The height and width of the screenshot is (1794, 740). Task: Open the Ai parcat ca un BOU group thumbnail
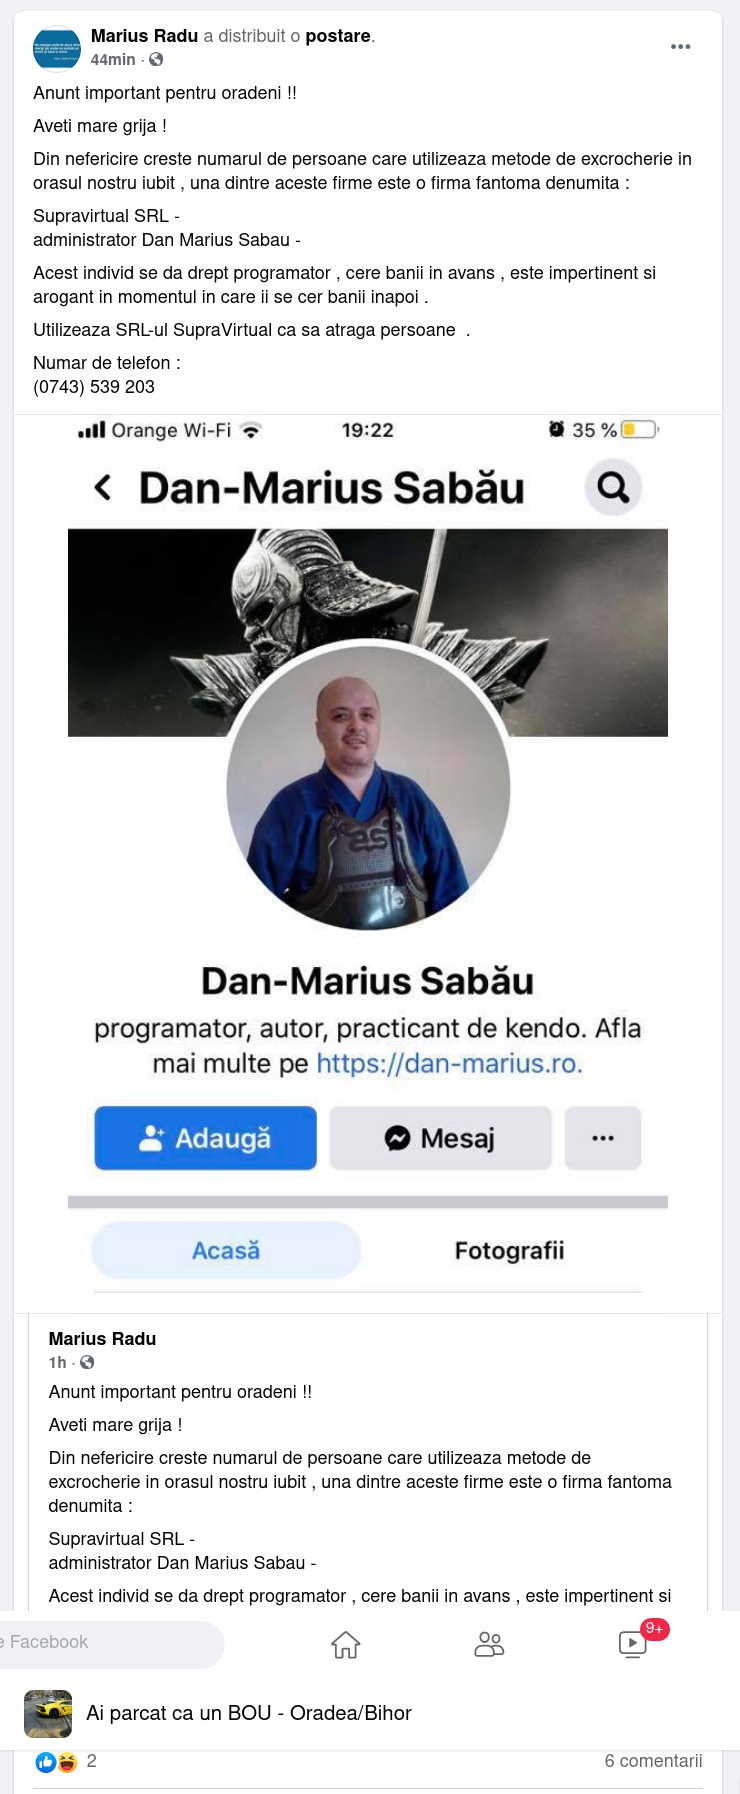point(48,1714)
